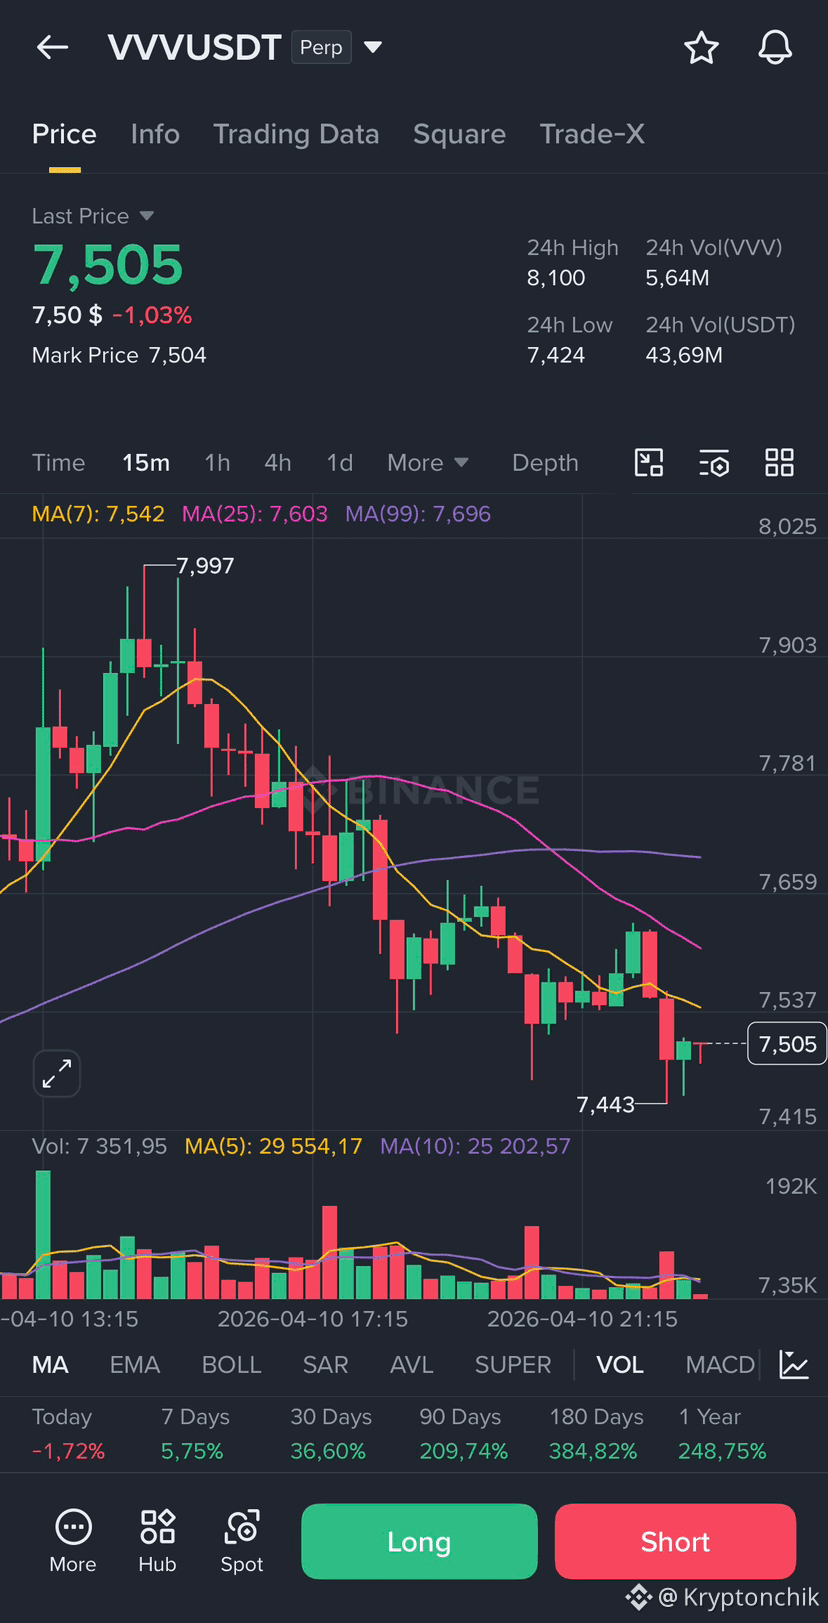This screenshot has width=828, height=1623.
Task: Tap the green Long button
Action: 419,1541
